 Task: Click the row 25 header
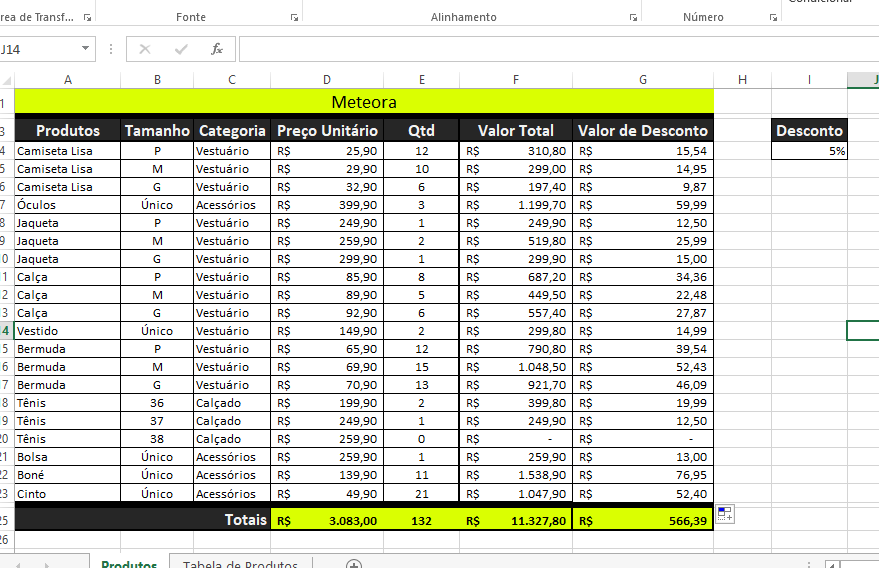[6, 520]
